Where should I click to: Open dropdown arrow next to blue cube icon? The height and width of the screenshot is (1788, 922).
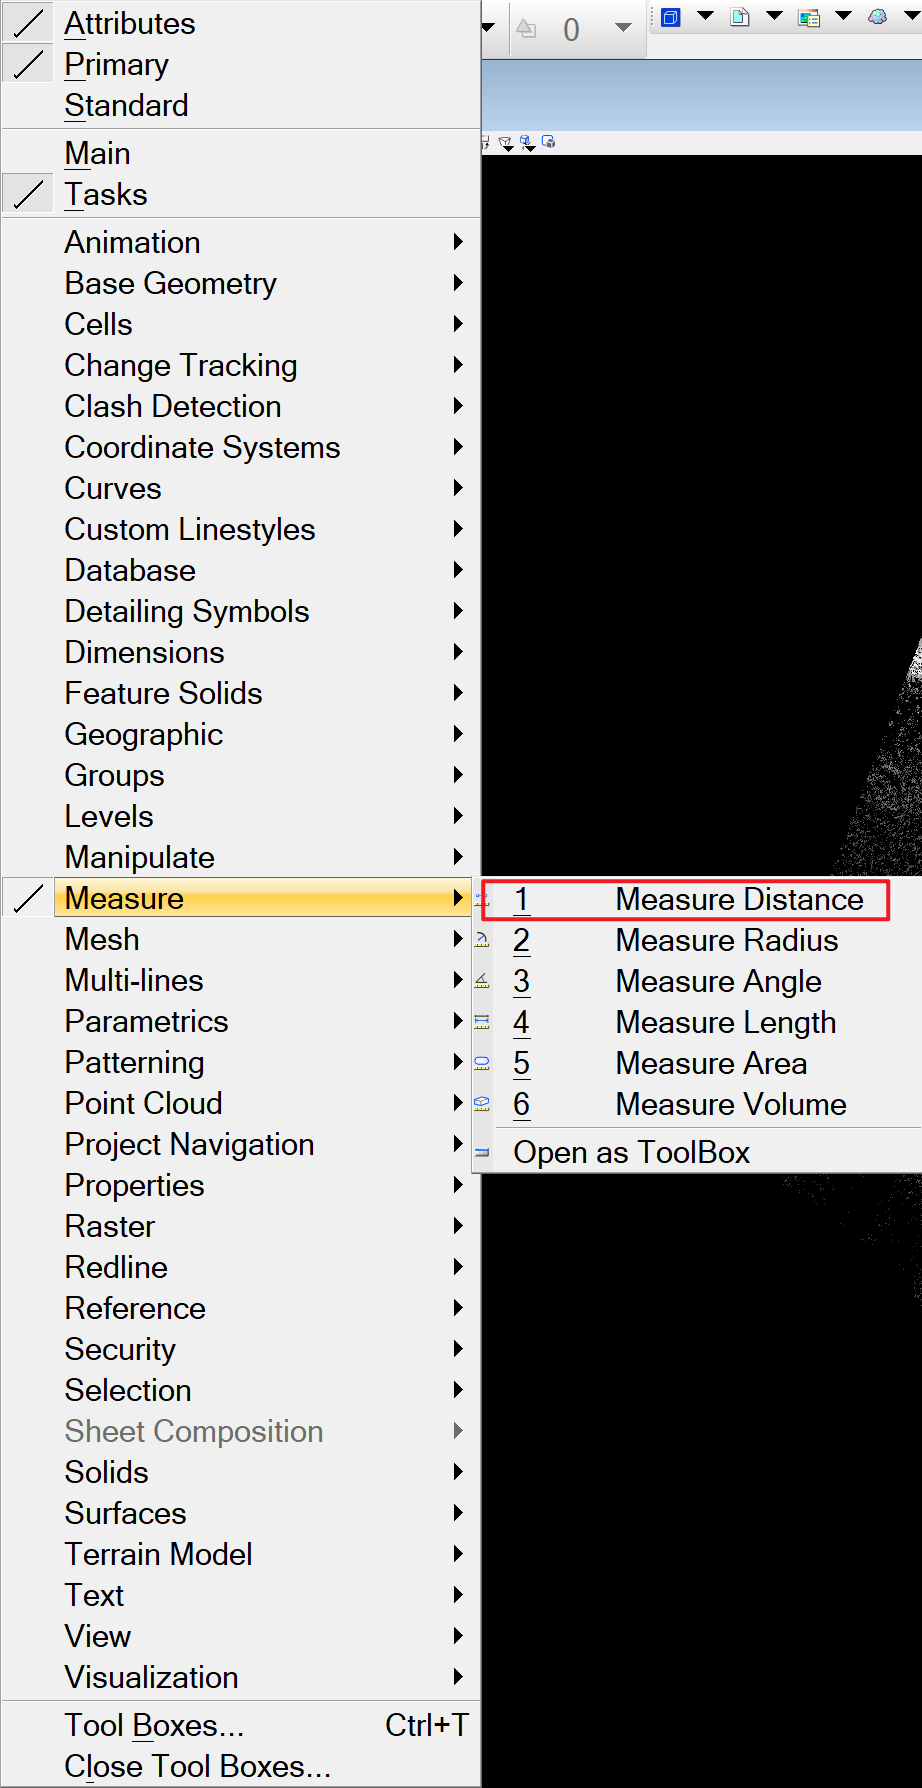click(705, 16)
